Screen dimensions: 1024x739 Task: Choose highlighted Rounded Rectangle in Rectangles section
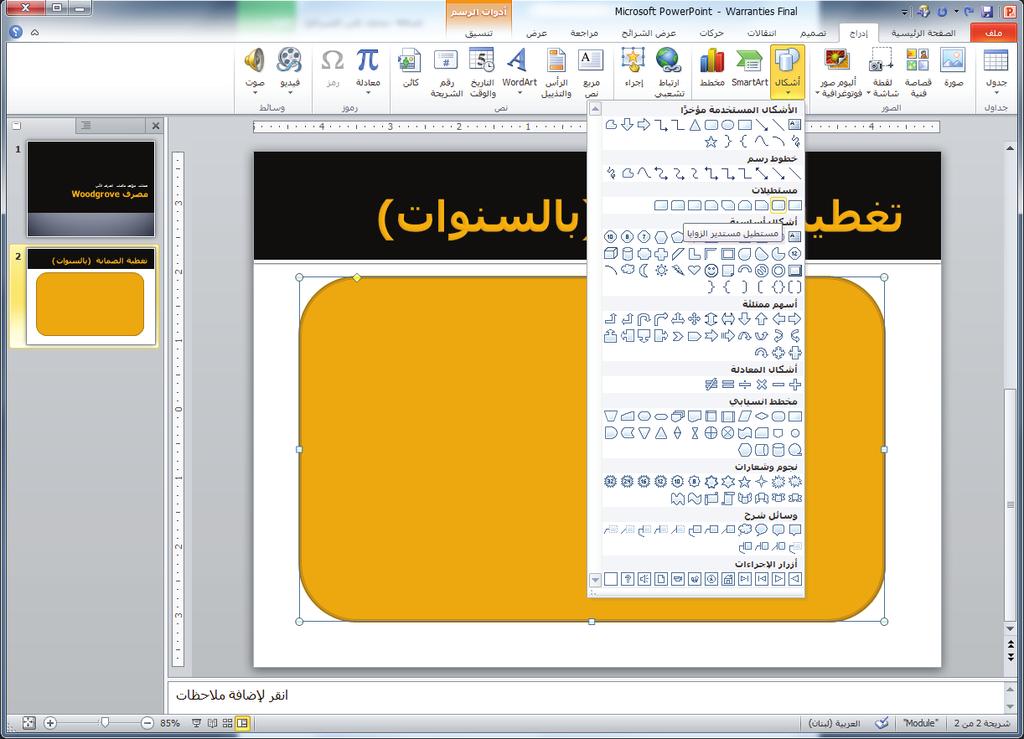click(x=778, y=205)
